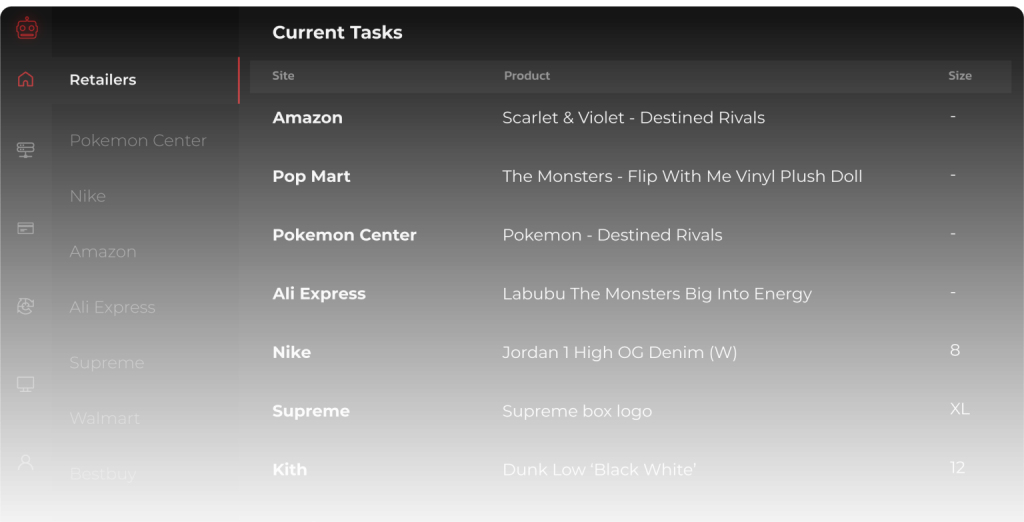The image size is (1024, 522).
Task: Open the payment card icon
Action: click(26, 228)
